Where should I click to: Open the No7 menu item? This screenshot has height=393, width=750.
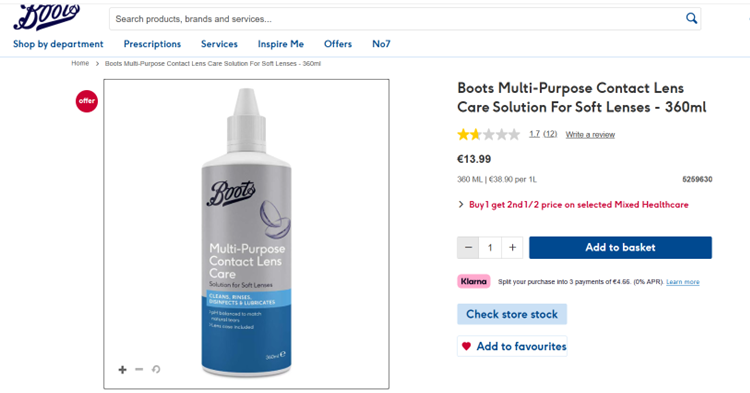point(381,44)
